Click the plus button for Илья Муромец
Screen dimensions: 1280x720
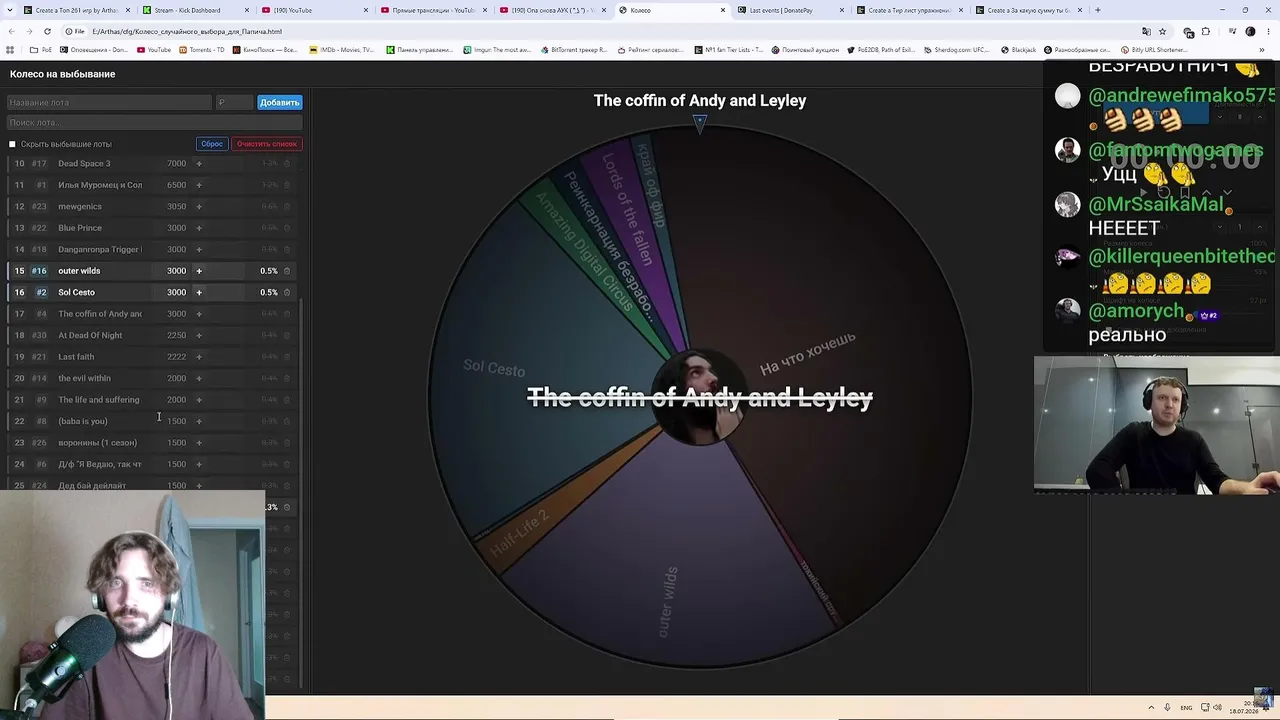[198, 185]
